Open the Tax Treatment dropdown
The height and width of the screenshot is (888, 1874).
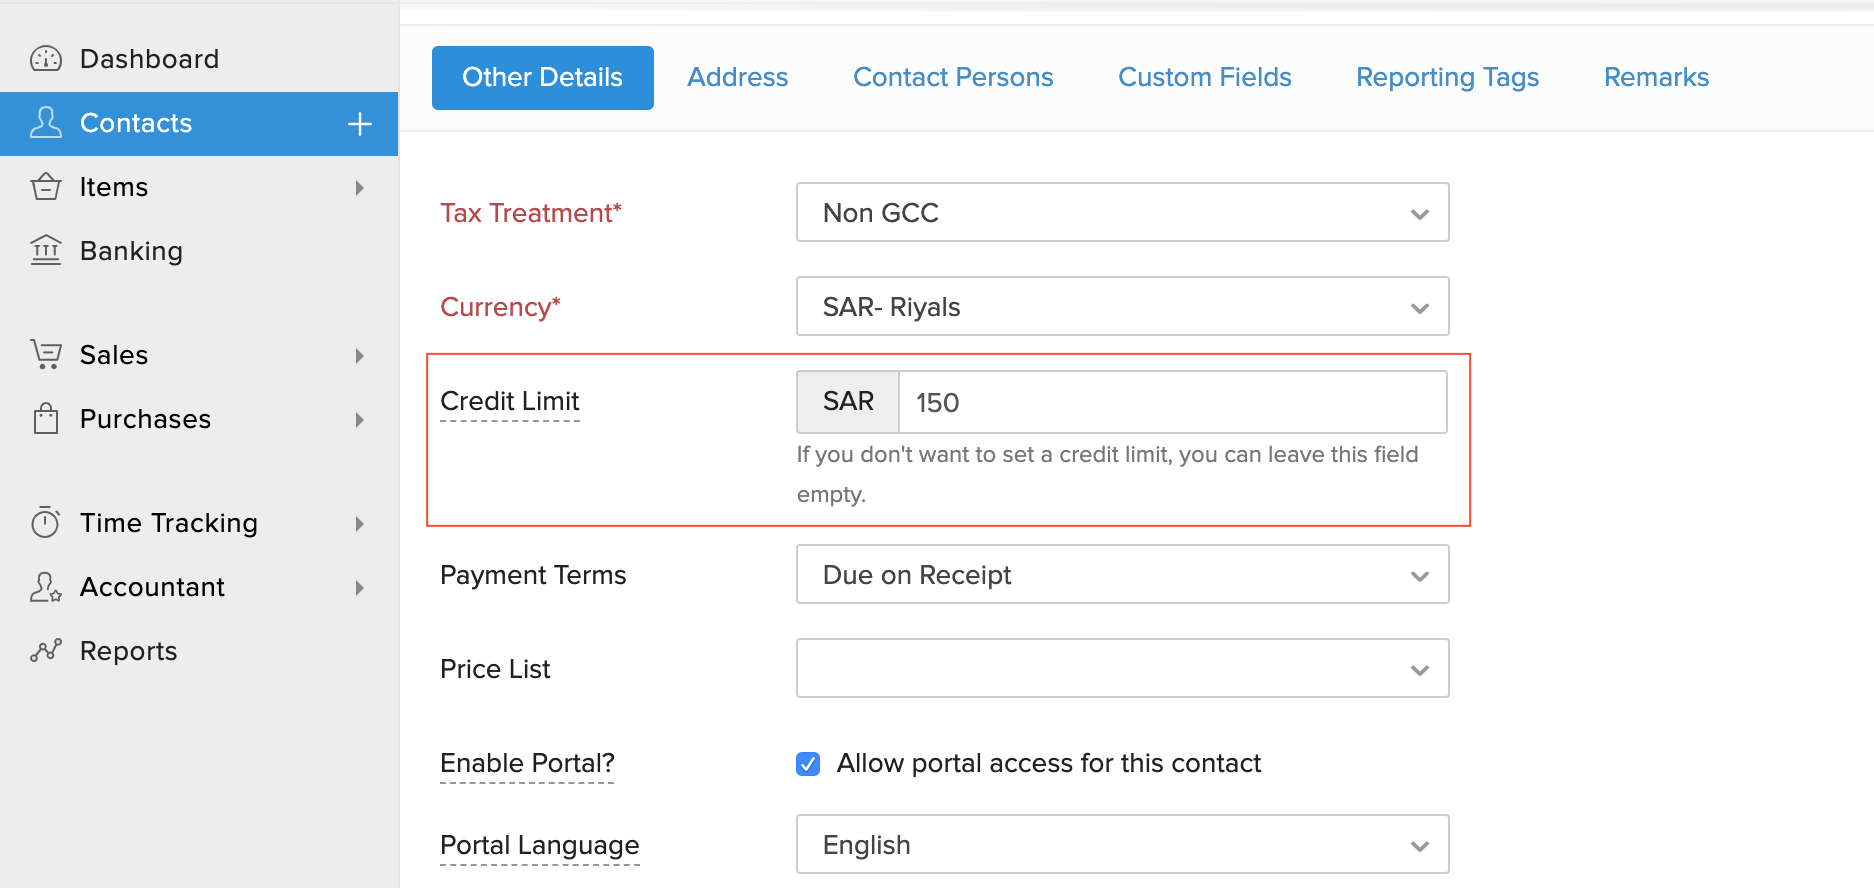[x=1122, y=212]
